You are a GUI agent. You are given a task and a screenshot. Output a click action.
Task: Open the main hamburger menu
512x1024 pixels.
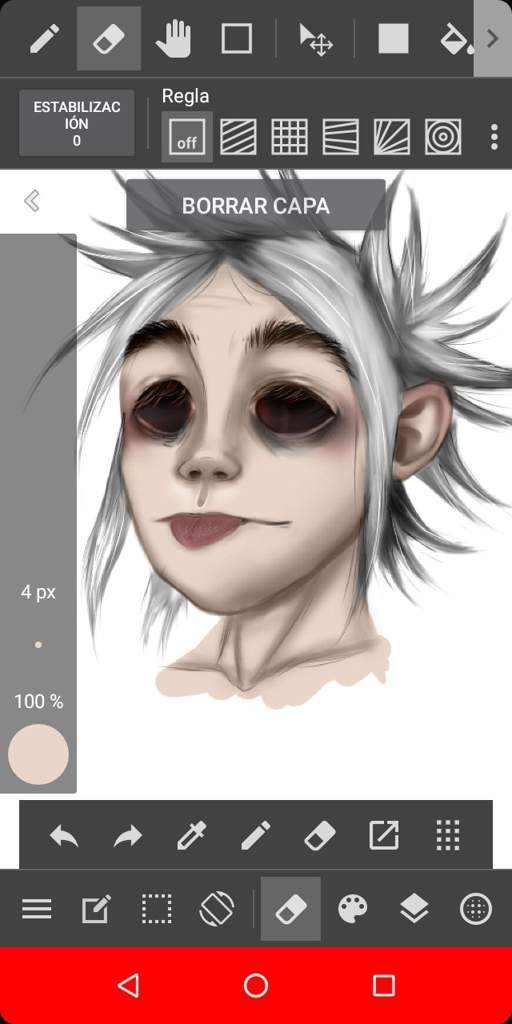point(37,908)
